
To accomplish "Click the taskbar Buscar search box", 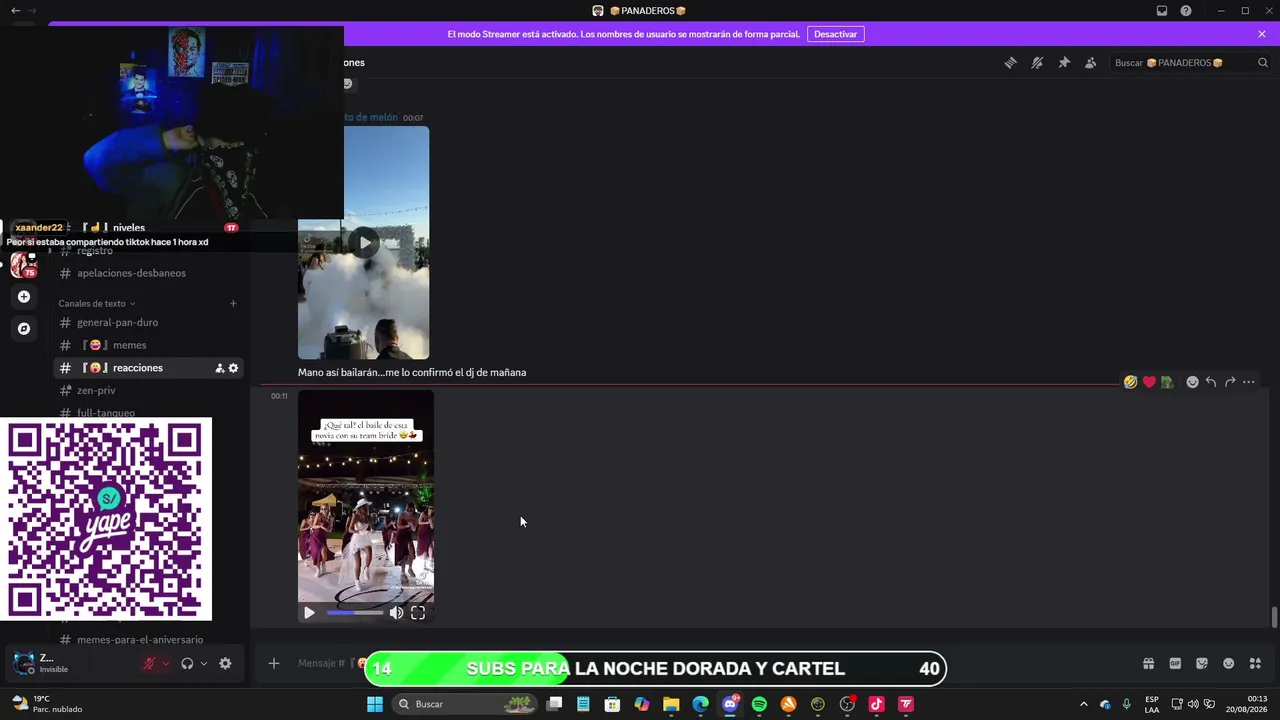I will (x=465, y=704).
